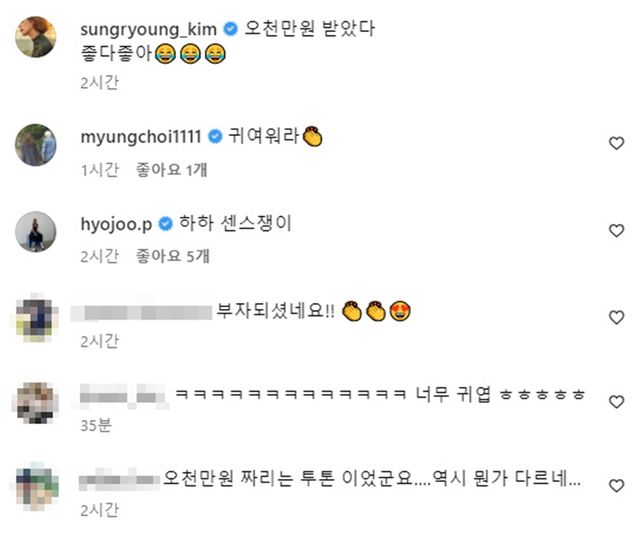The width and height of the screenshot is (640, 540).
Task: Tap heart on the '부자되셨네요' comment
Action: [x=616, y=317]
